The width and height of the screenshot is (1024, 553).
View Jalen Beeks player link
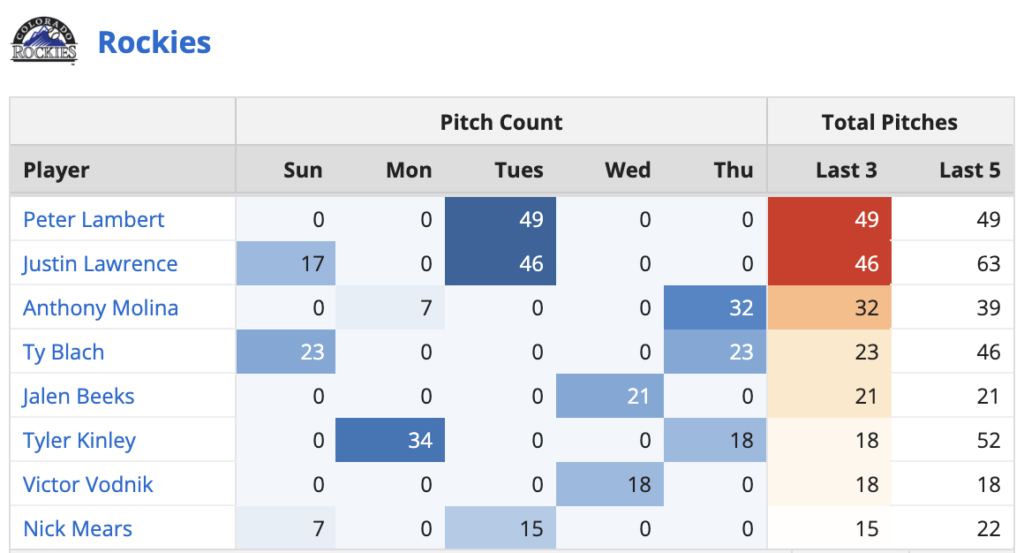pyautogui.click(x=79, y=396)
